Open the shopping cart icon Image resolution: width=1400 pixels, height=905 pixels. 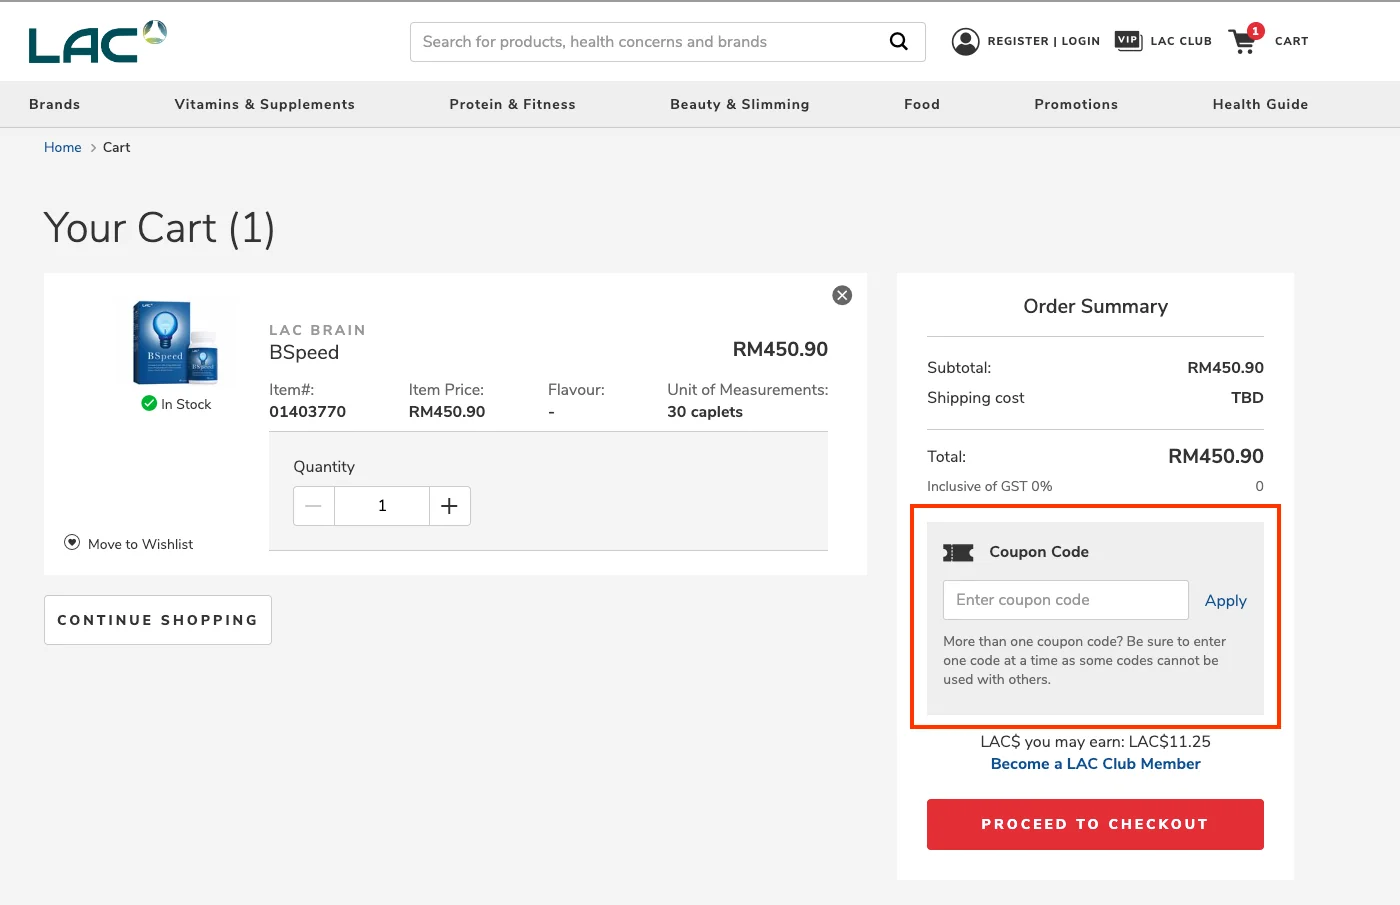[1243, 42]
